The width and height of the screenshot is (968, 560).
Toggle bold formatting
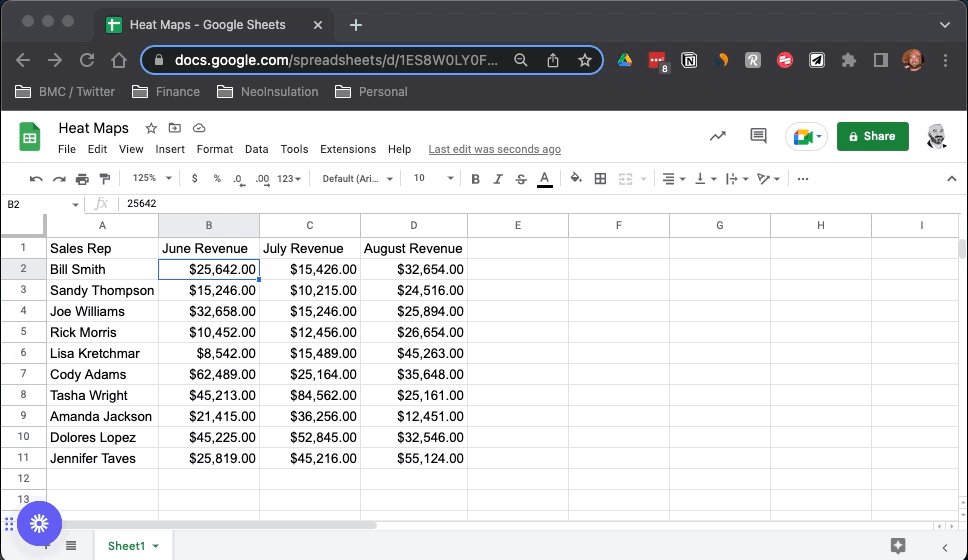tap(475, 179)
